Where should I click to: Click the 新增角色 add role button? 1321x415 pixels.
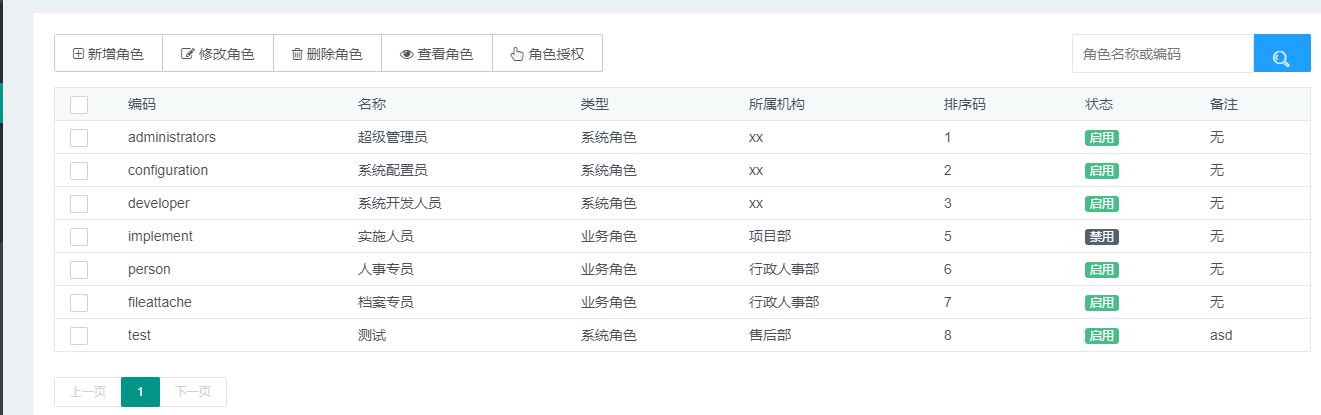[108, 54]
